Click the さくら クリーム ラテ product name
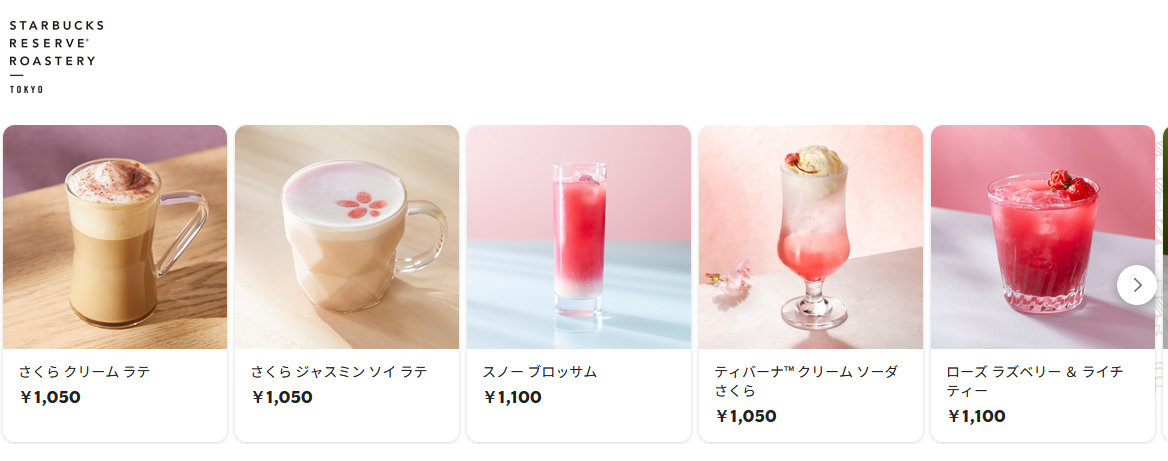This screenshot has height=461, width=1168. (x=85, y=372)
